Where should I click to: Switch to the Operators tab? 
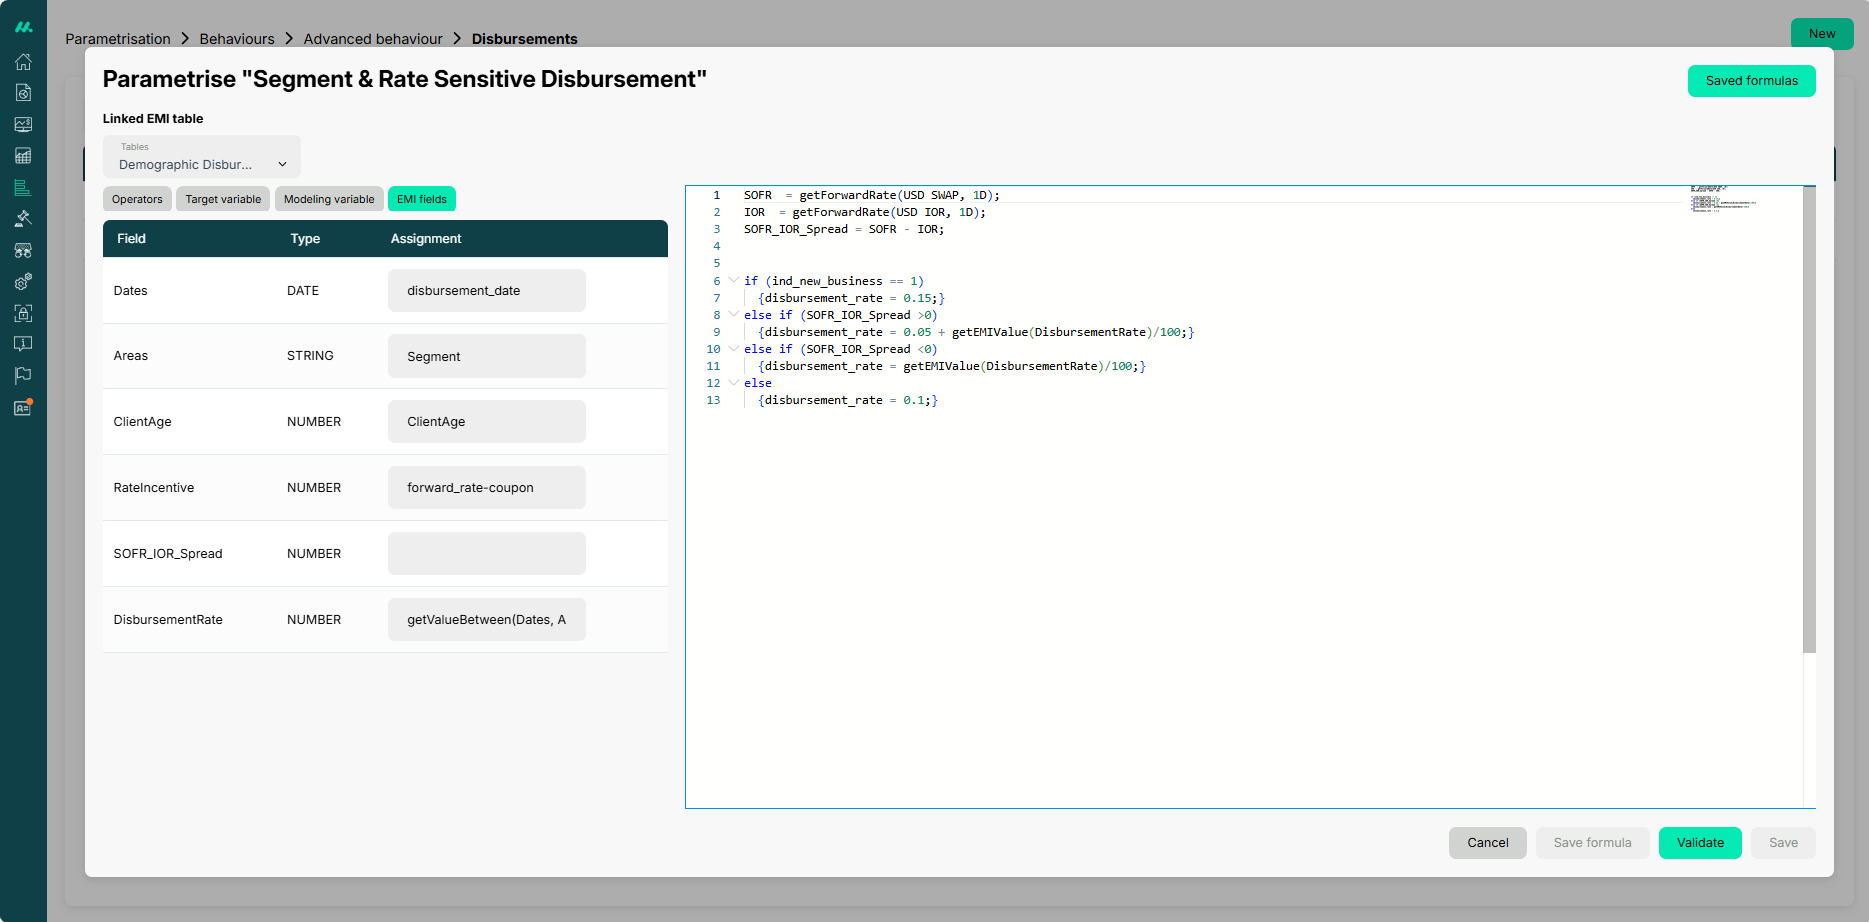point(137,199)
